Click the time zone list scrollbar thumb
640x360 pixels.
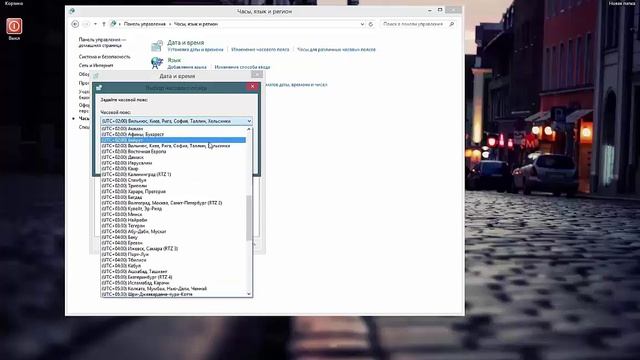coord(249,218)
